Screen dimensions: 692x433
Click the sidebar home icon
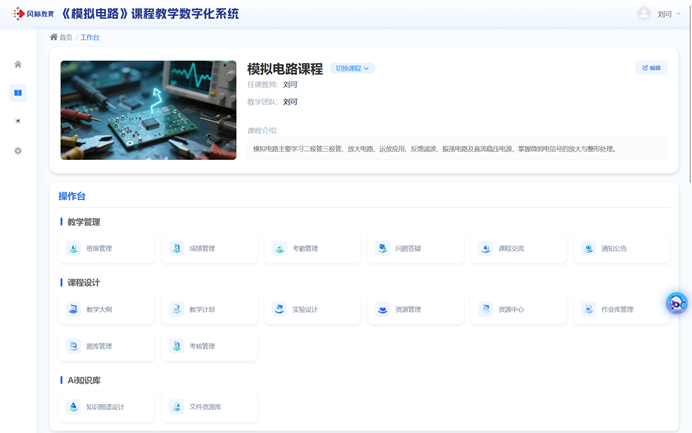point(18,64)
